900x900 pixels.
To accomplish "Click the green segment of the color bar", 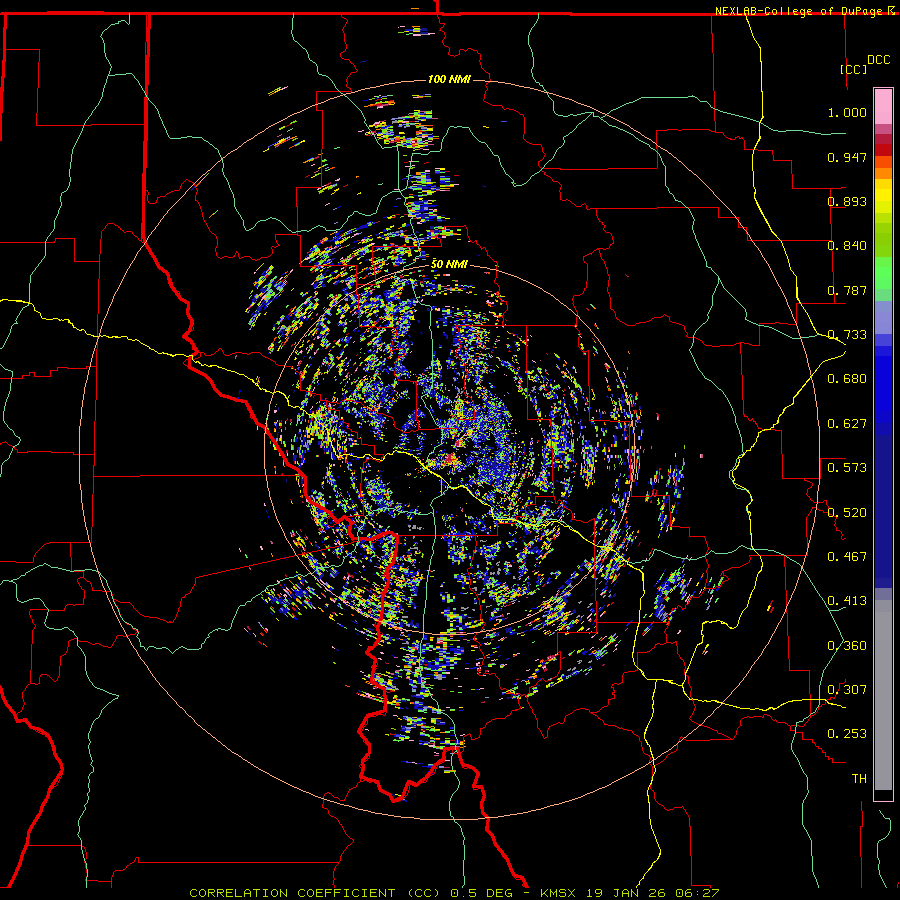I will (883, 273).
